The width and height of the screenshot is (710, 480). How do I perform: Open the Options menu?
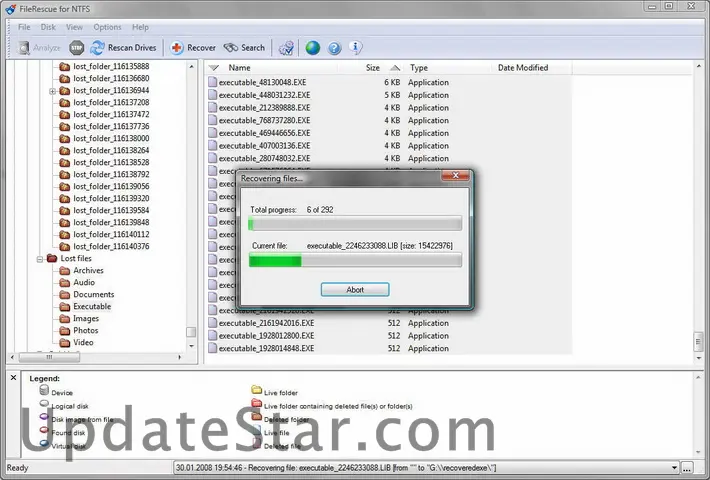(x=107, y=27)
